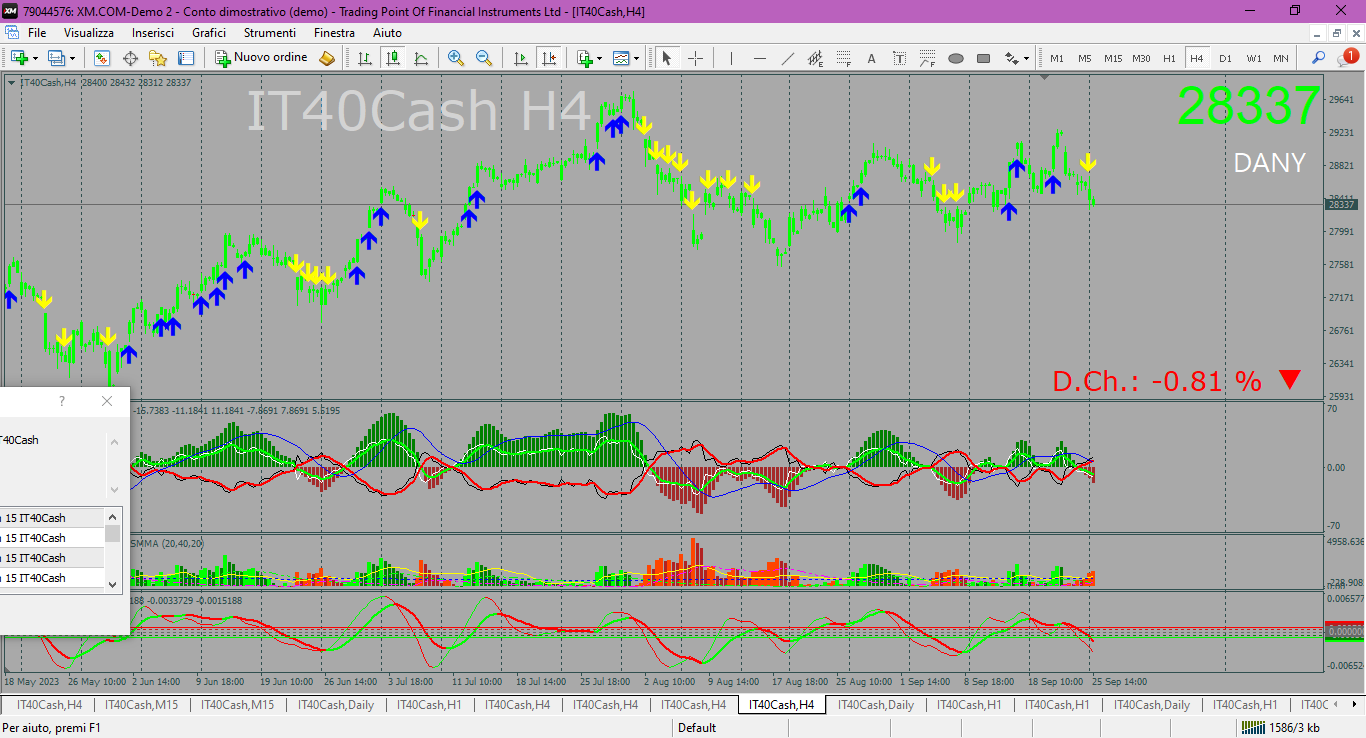Activate the standard cursor pointer
This screenshot has width=1366, height=738.
pyautogui.click(x=667, y=58)
